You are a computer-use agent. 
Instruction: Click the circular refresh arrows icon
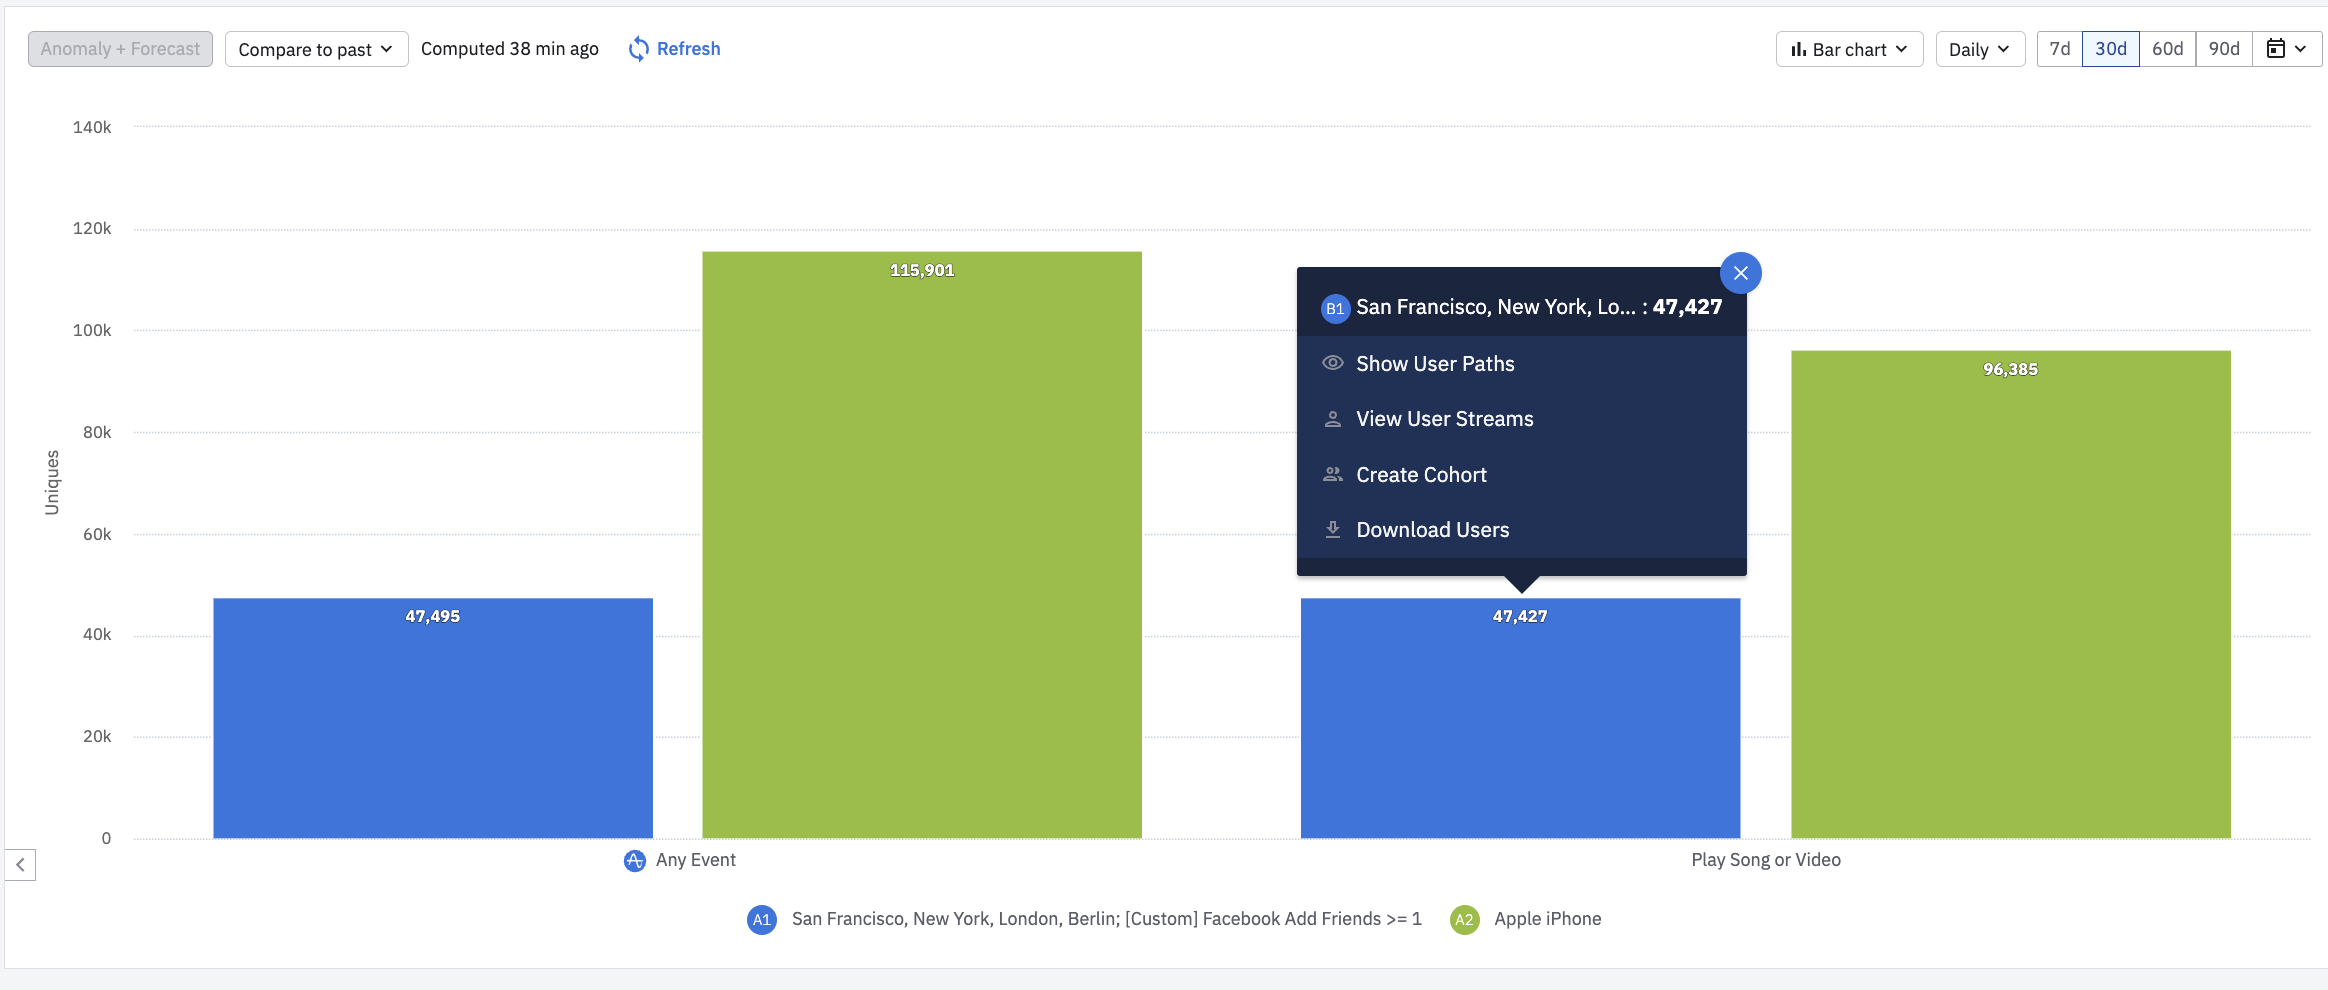point(638,48)
